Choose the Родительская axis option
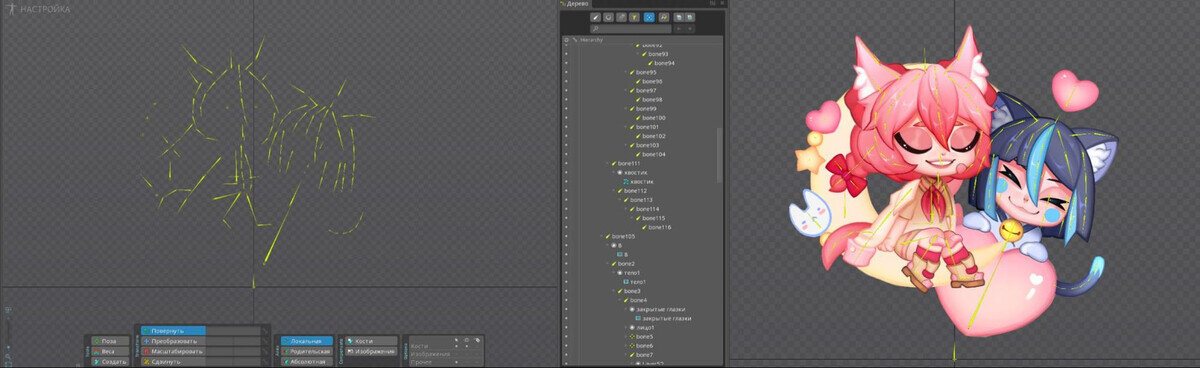 tap(306, 351)
